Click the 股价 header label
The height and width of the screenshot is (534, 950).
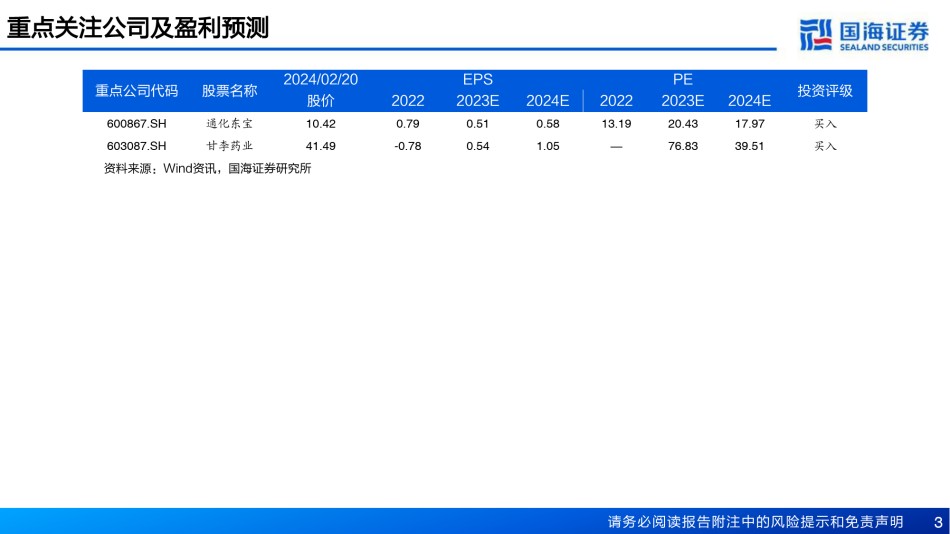pos(321,101)
